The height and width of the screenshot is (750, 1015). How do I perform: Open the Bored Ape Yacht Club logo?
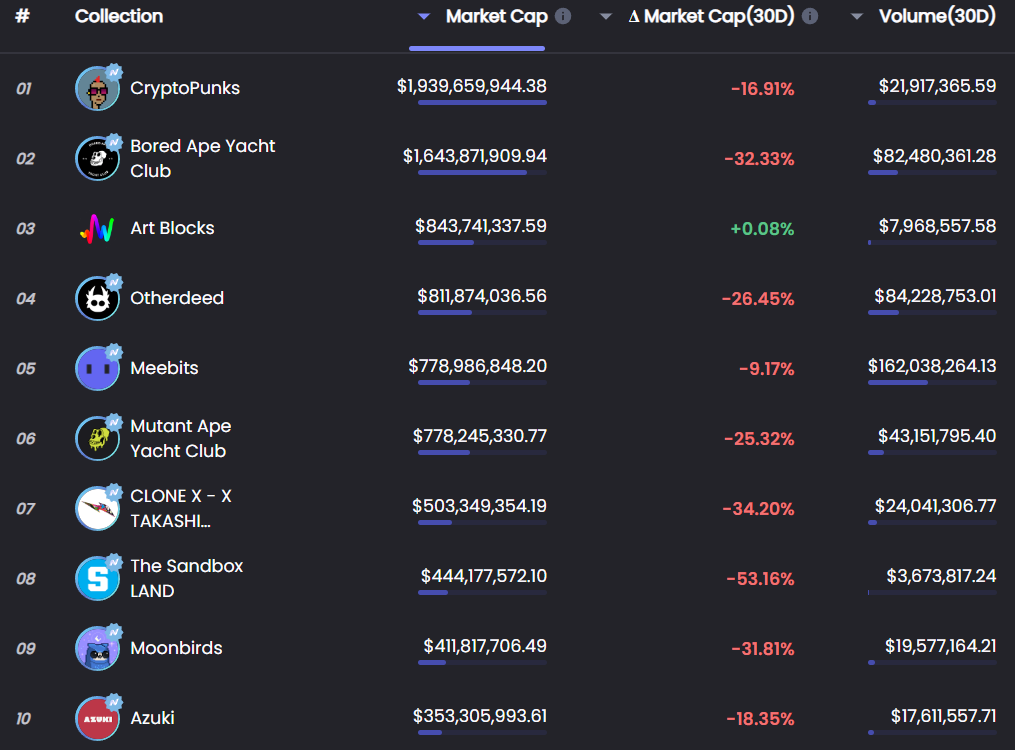(x=98, y=158)
